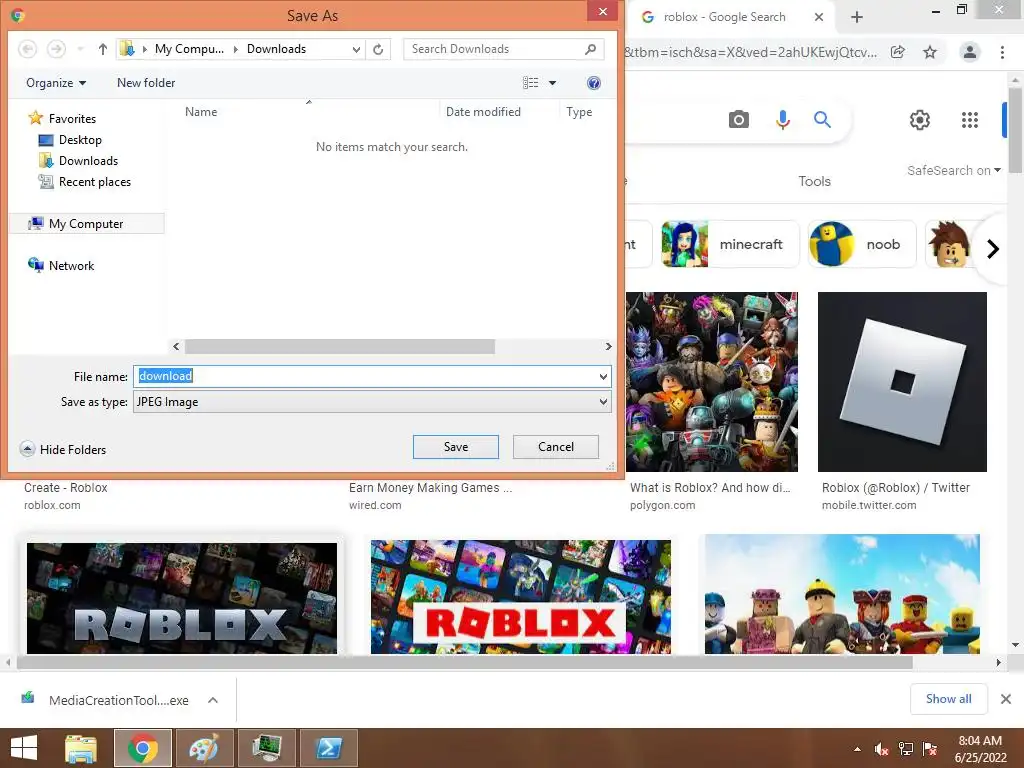1024x768 pixels.
Task: Select the roblox - Google Search tab
Action: [x=725, y=17]
